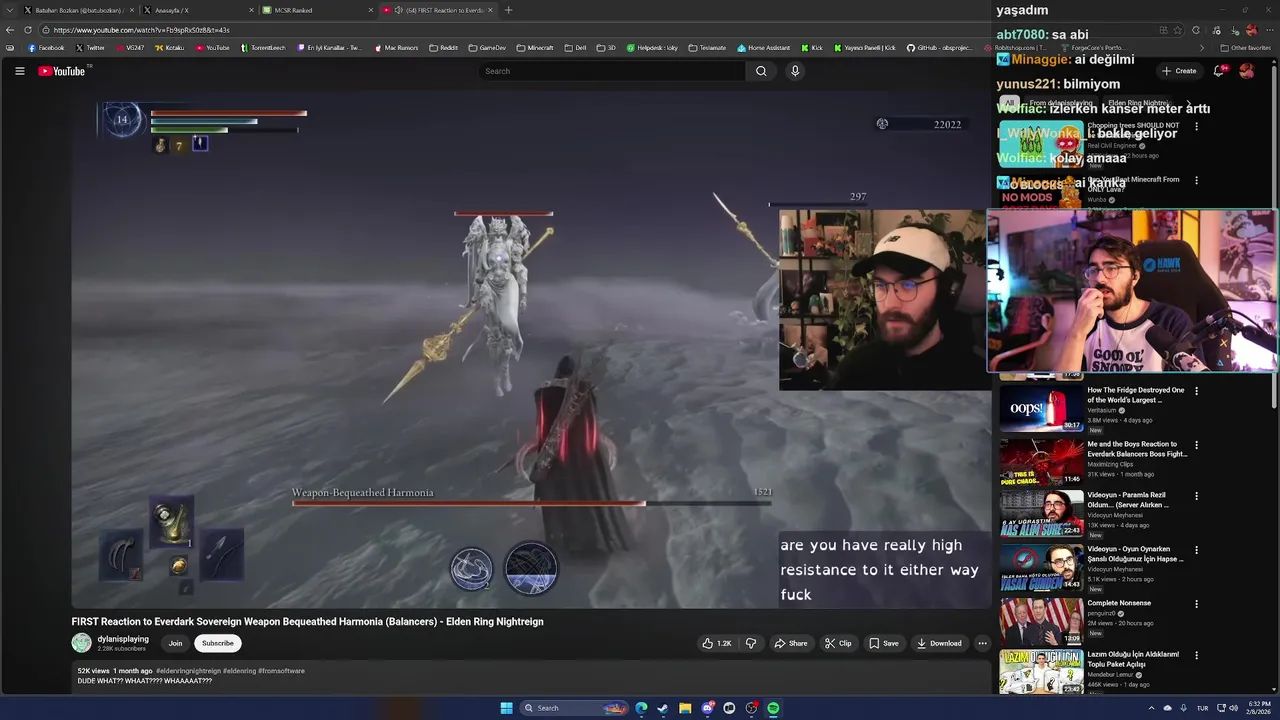1280x720 pixels.
Task: Open more actions ellipsis under video
Action: 982,643
